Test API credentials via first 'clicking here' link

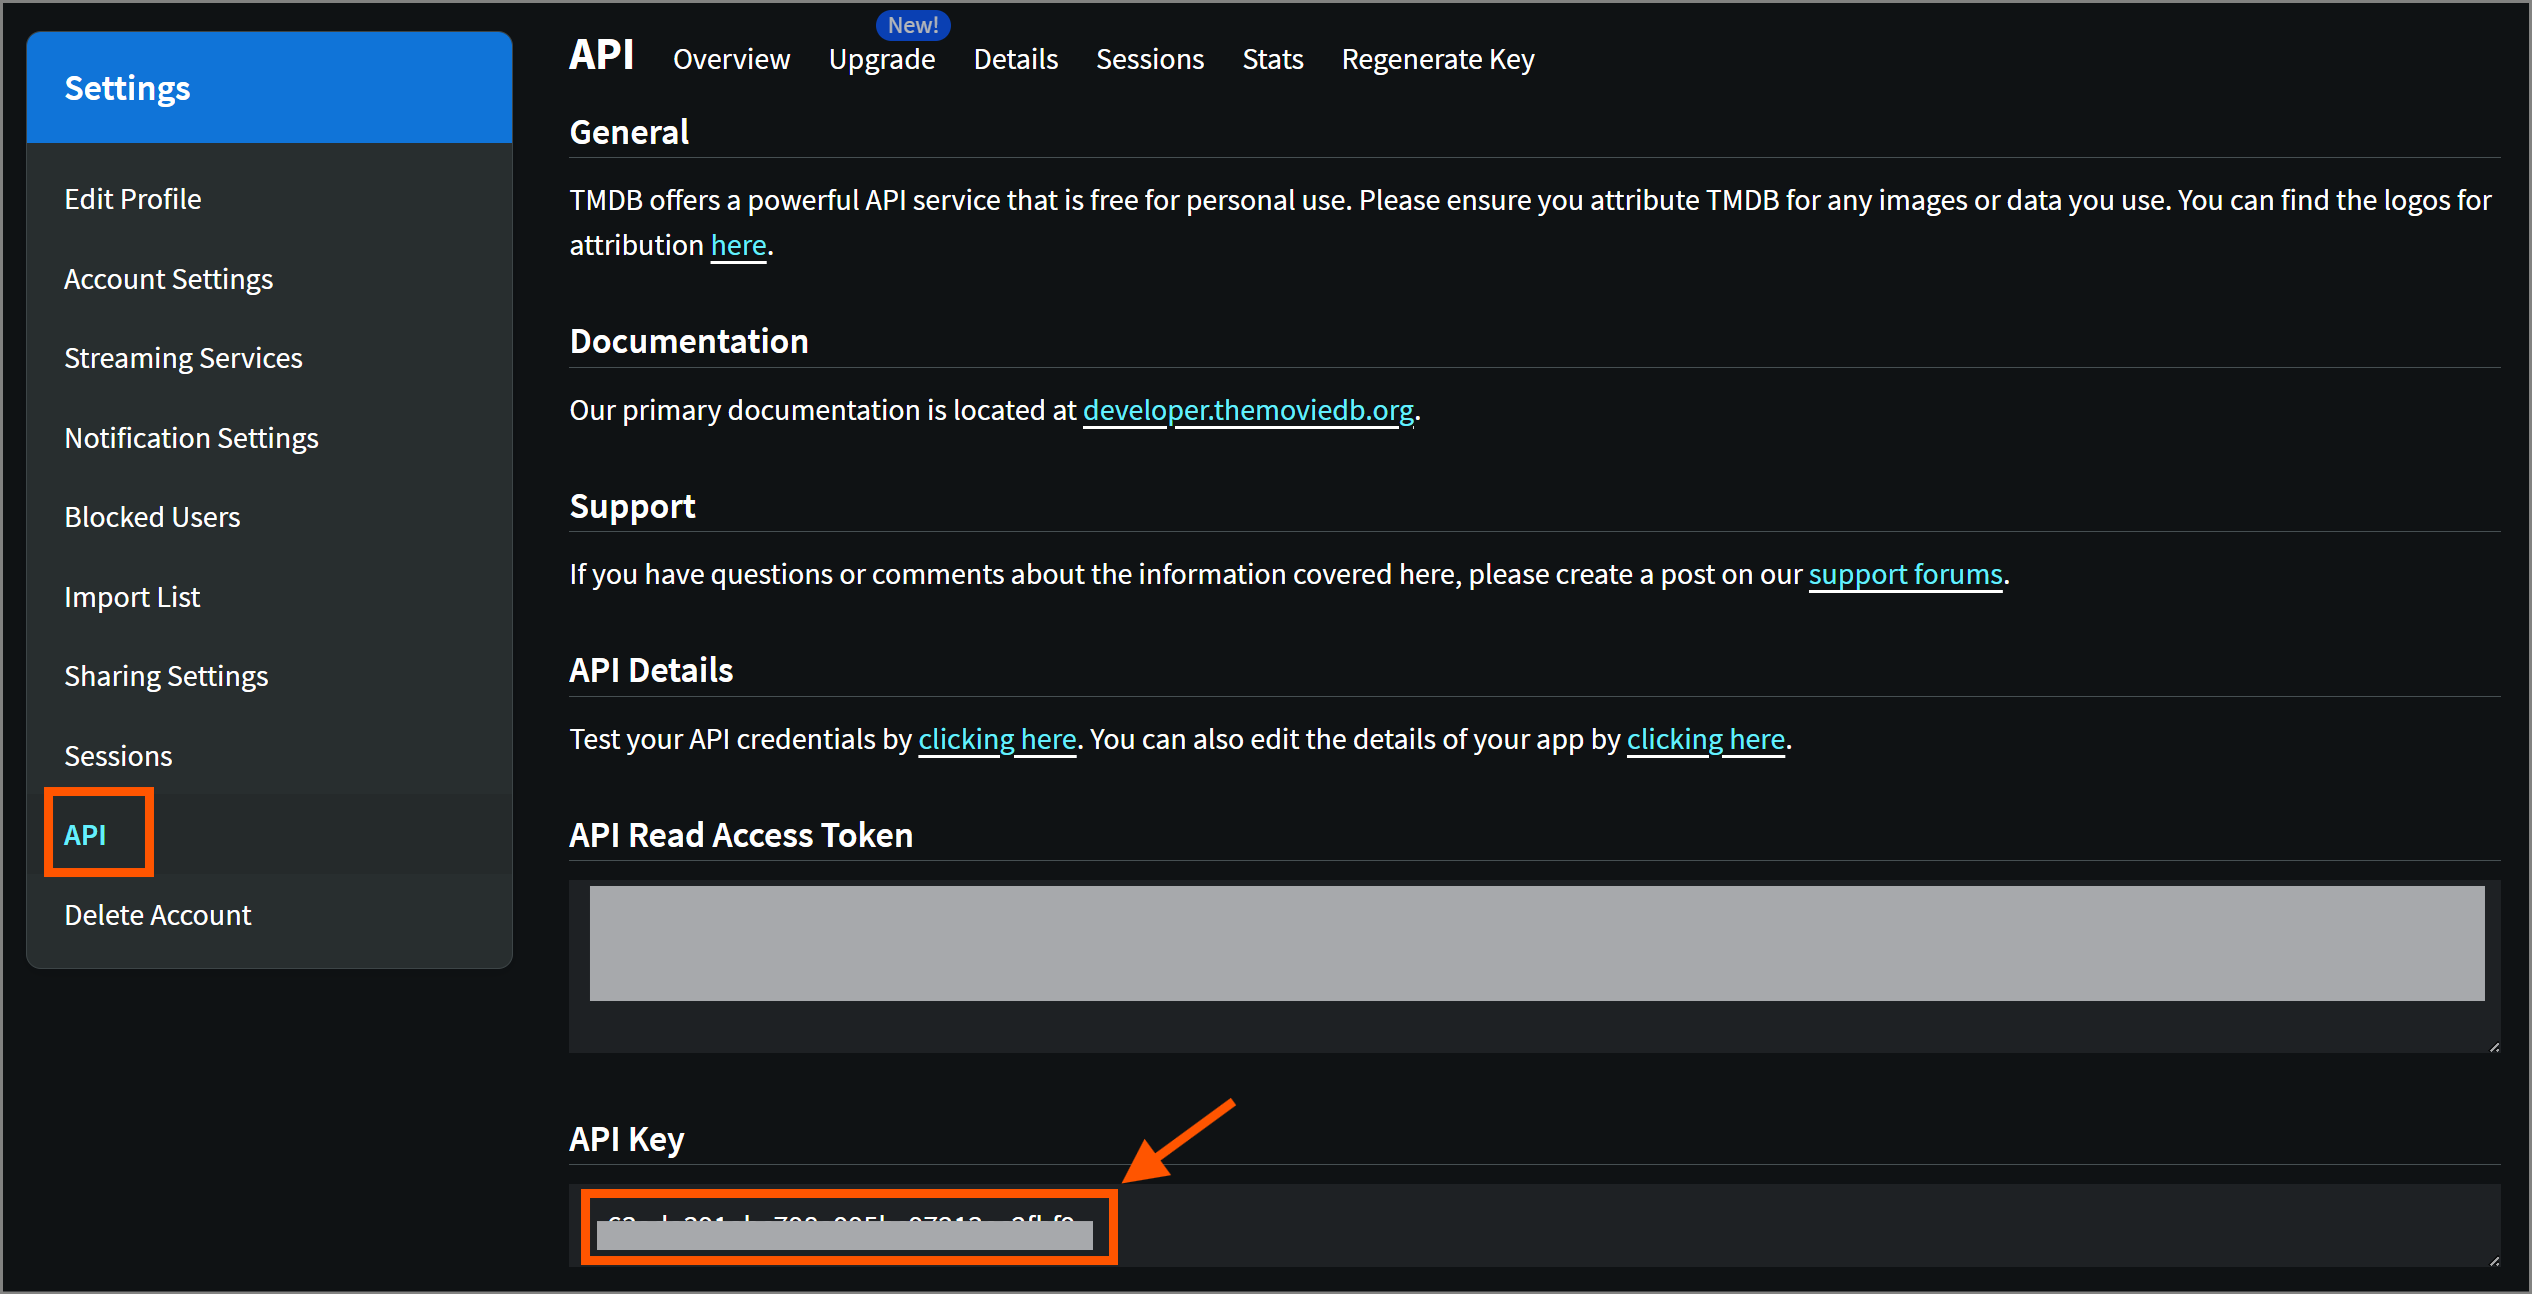coord(997,739)
